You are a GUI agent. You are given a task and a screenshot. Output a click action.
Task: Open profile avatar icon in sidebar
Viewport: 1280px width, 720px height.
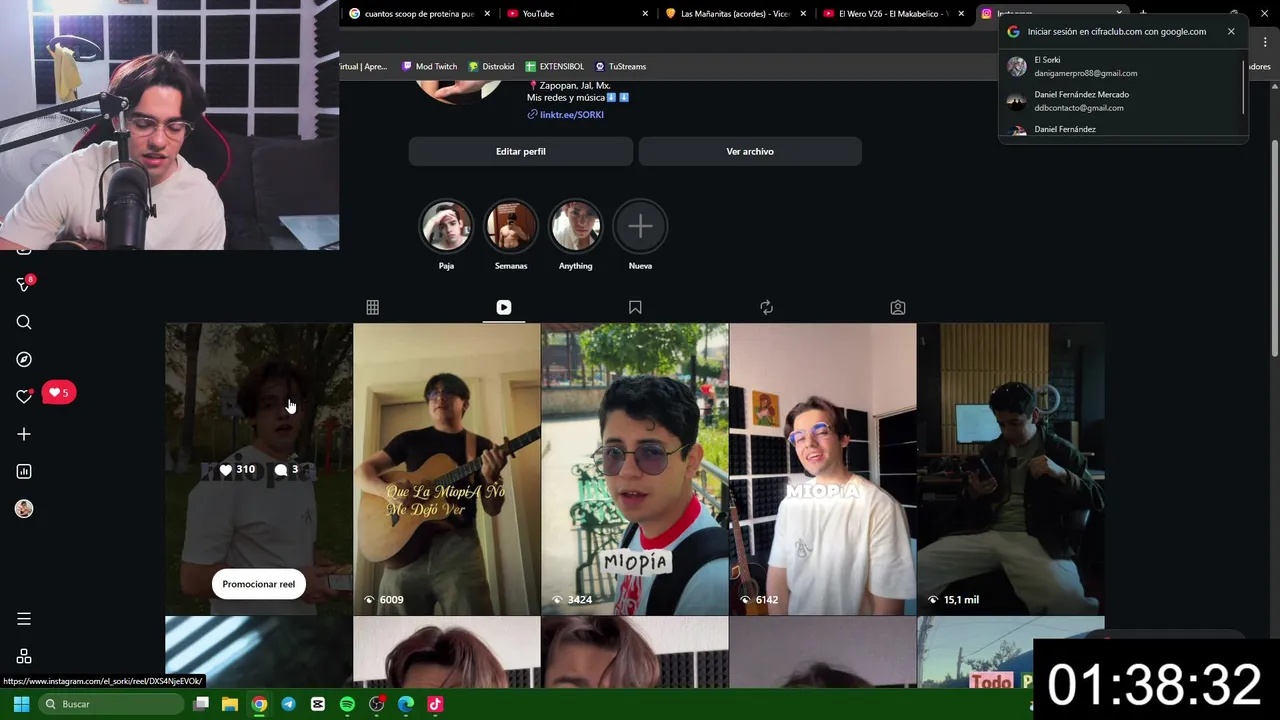point(24,509)
